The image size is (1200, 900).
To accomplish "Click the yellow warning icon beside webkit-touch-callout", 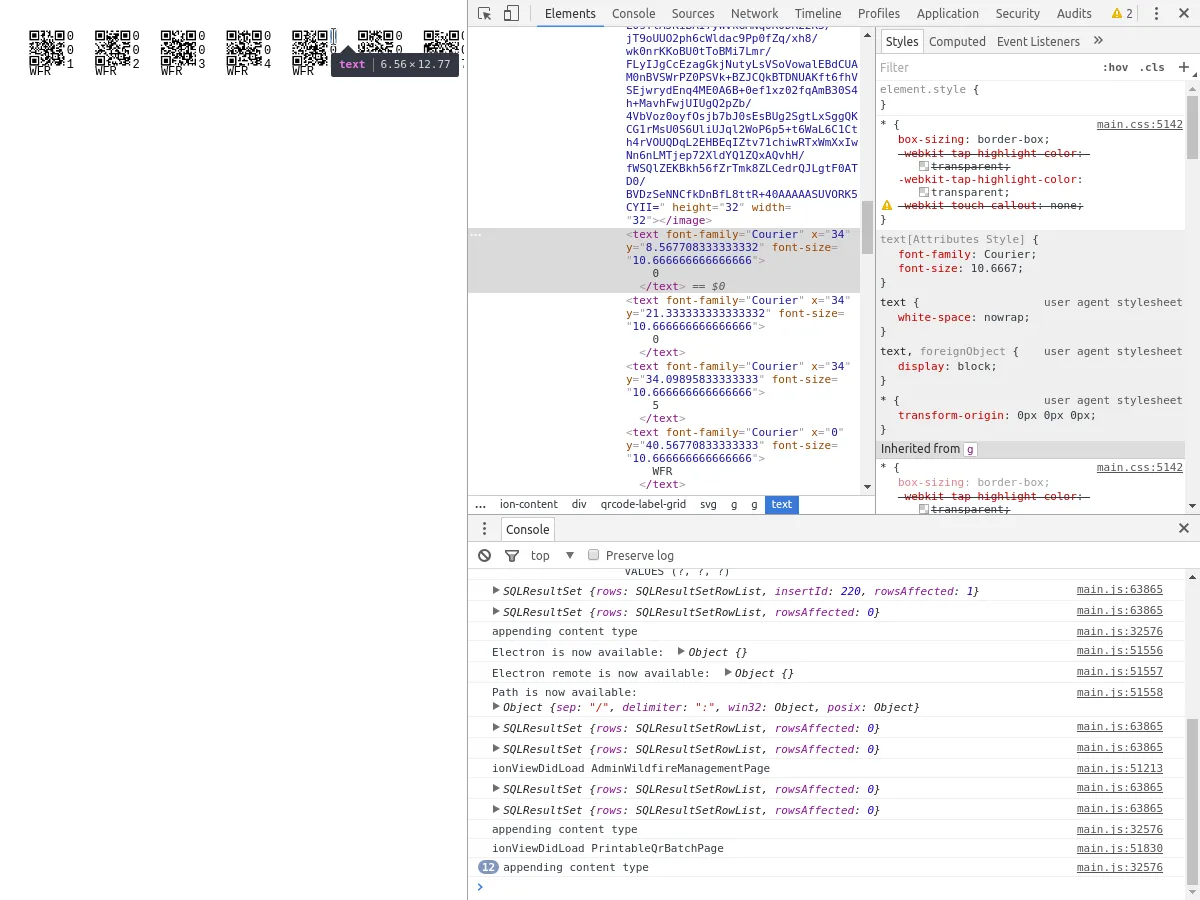I will pyautogui.click(x=887, y=205).
